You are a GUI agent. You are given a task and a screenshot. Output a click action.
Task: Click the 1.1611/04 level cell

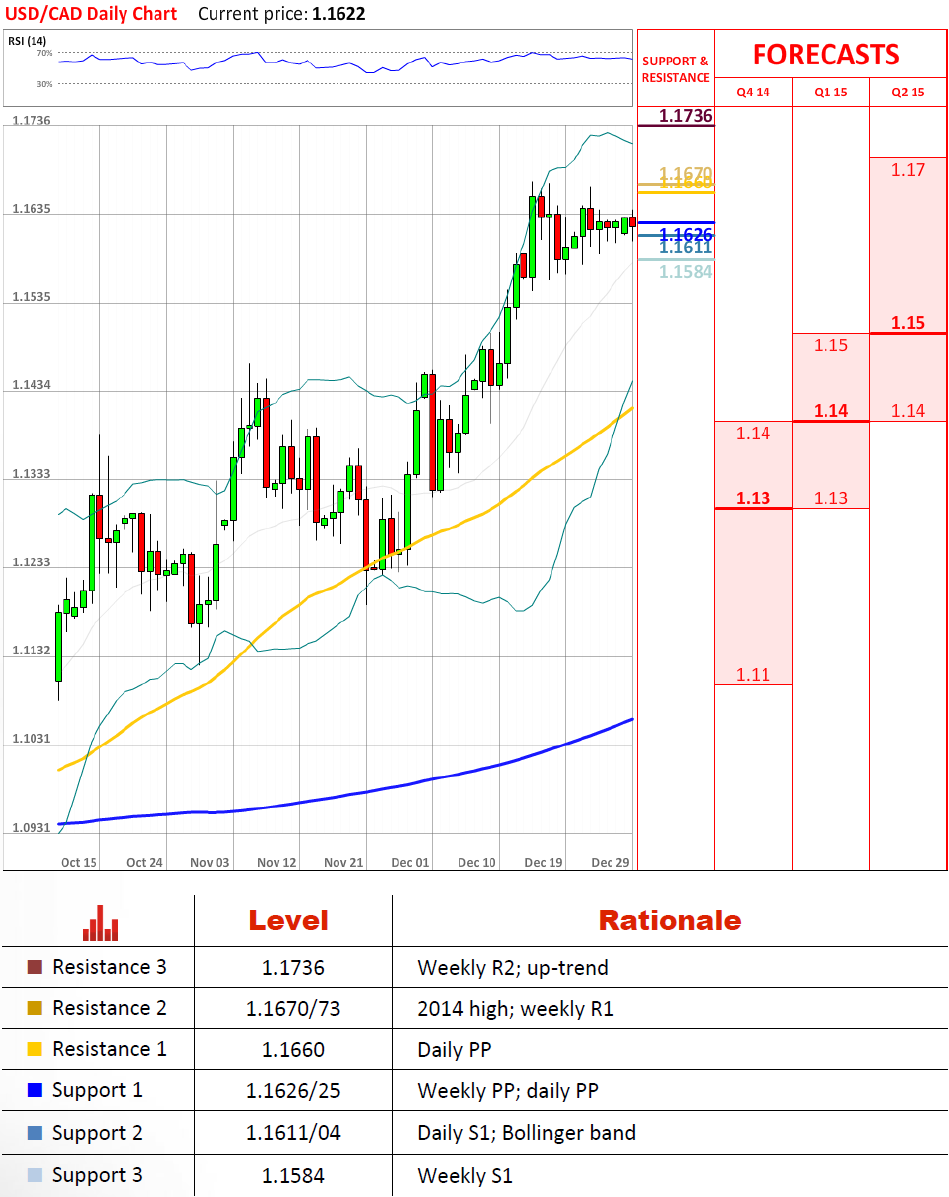pos(293,1133)
